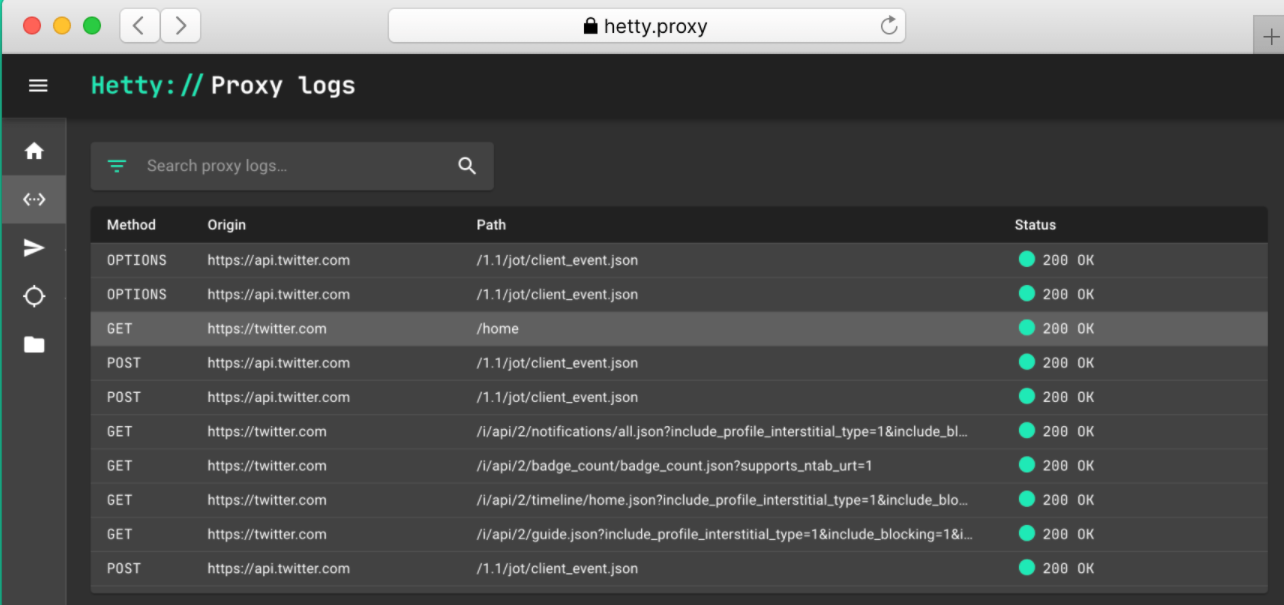Image resolution: width=1284 pixels, height=605 pixels.
Task: Open the Sender paper plane icon
Action: pos(34,248)
